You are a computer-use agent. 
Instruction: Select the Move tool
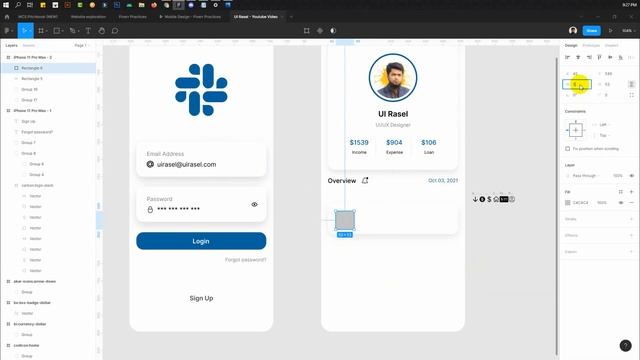tap(25, 31)
